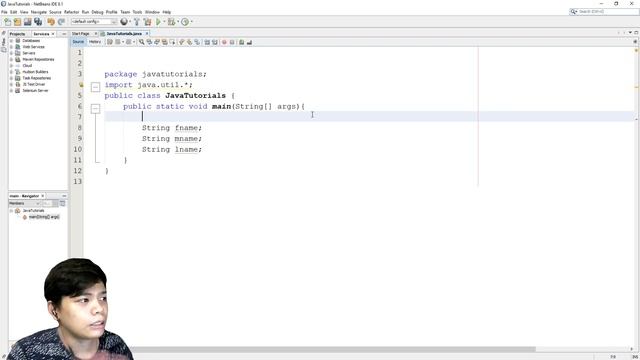Expand the Servers tree node

(11, 53)
